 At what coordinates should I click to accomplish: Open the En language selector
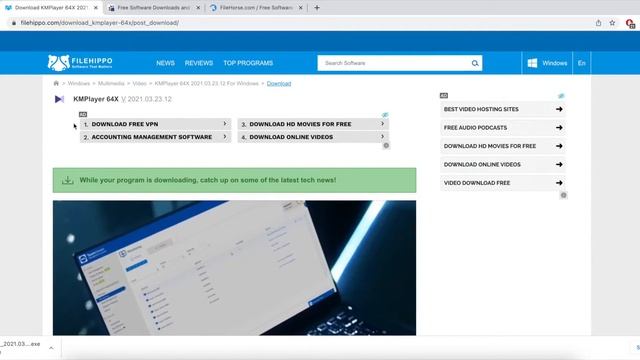[582, 63]
